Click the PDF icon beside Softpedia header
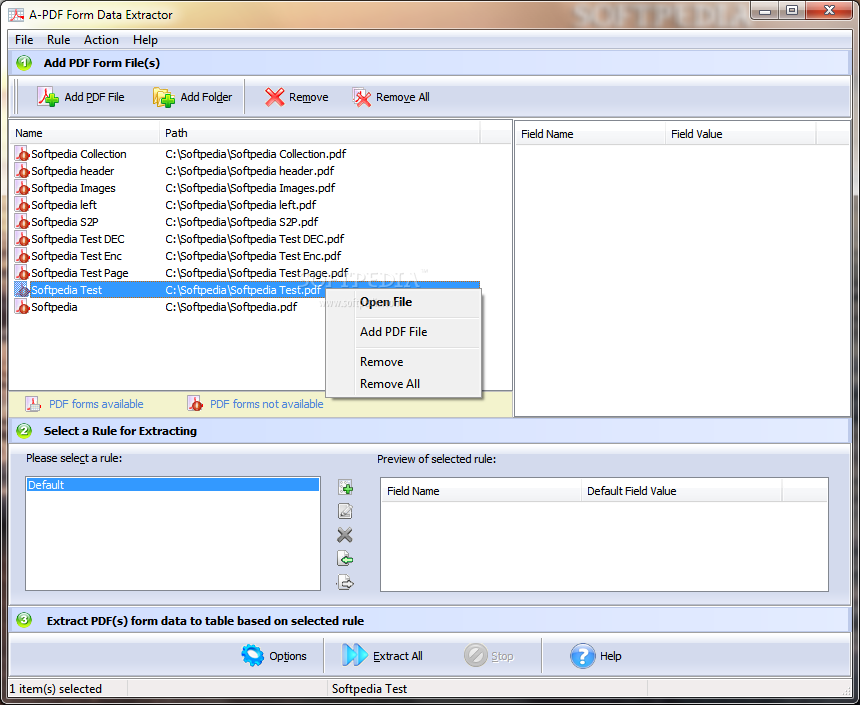The image size is (860, 705). (22, 171)
